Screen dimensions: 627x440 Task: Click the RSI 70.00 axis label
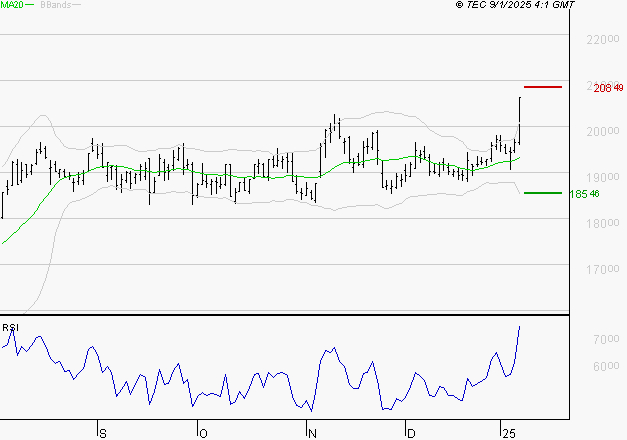pyautogui.click(x=606, y=339)
